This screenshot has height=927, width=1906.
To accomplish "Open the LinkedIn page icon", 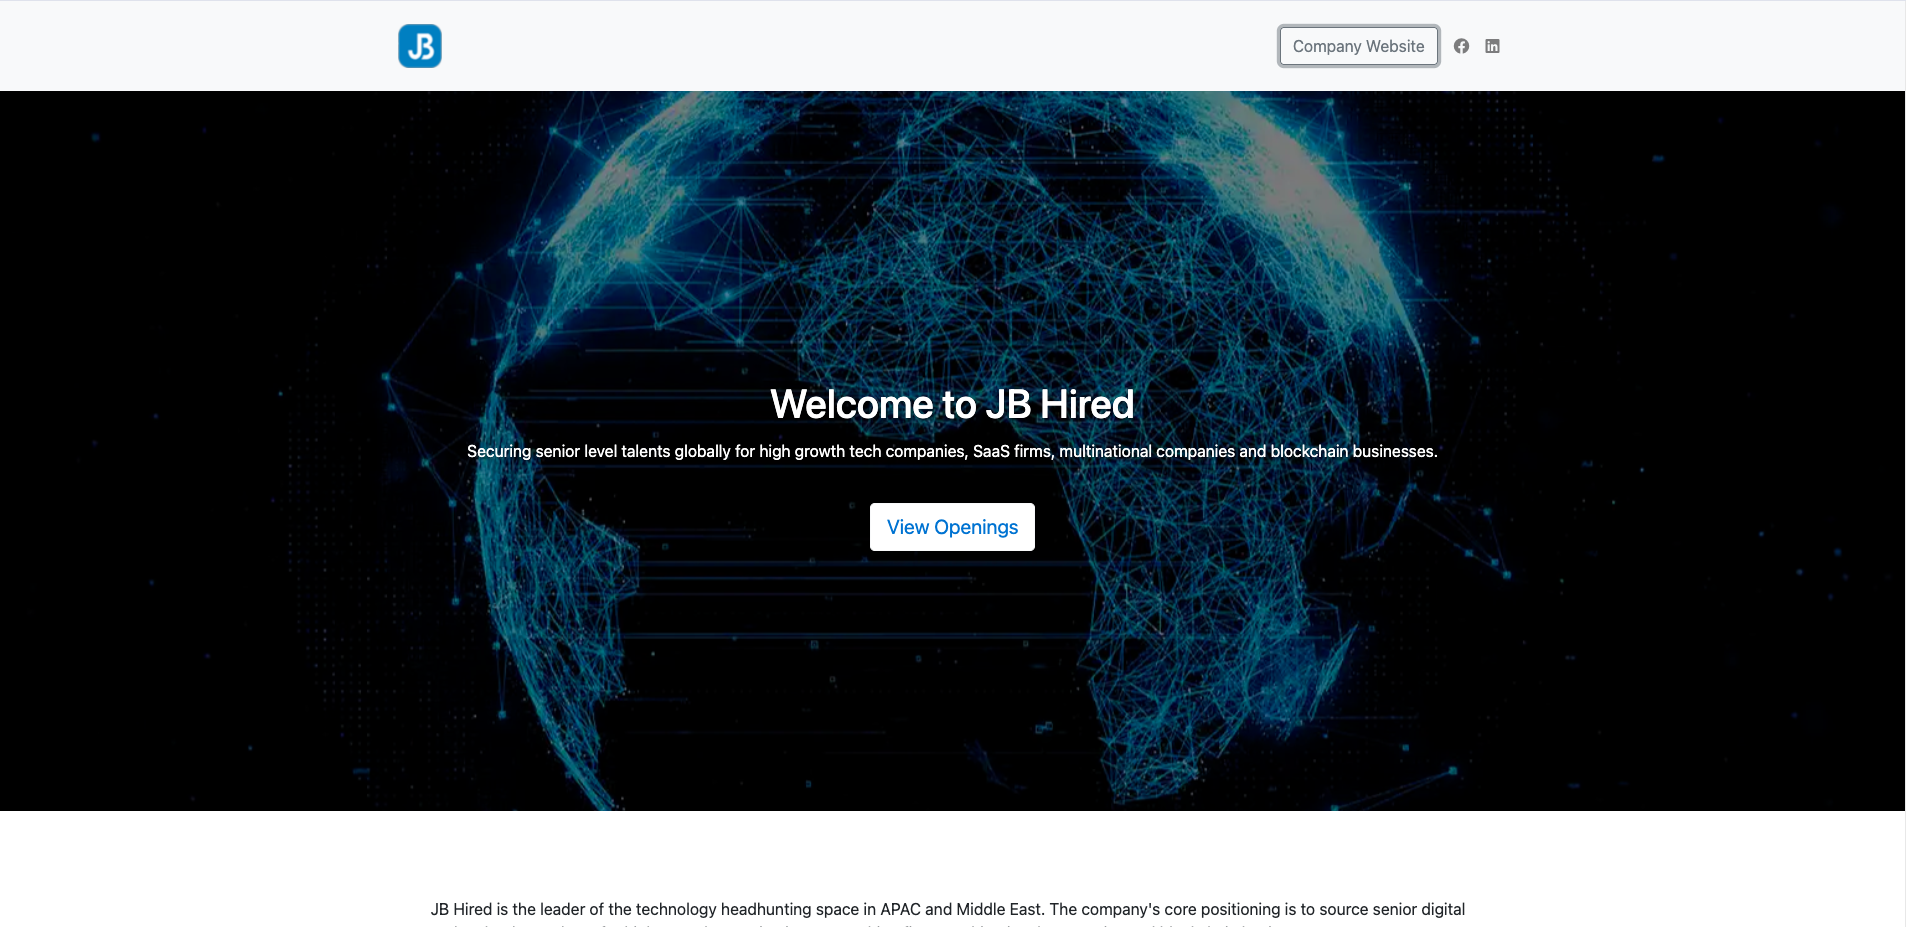I will click(1492, 46).
